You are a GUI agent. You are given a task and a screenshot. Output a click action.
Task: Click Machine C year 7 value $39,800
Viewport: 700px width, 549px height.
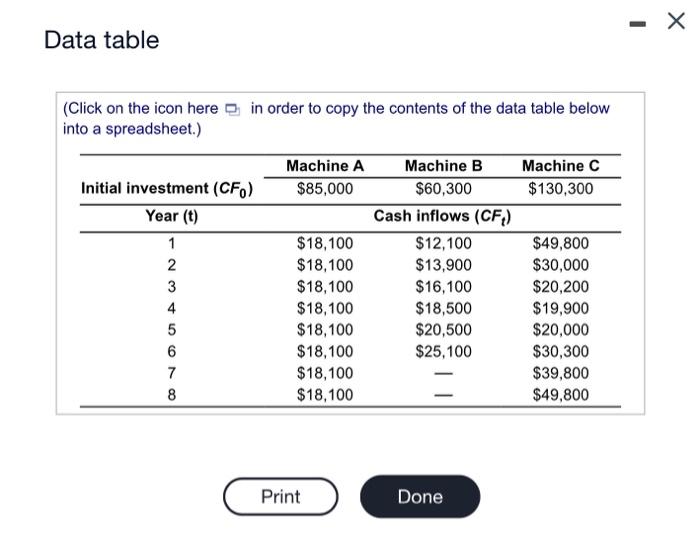click(560, 373)
